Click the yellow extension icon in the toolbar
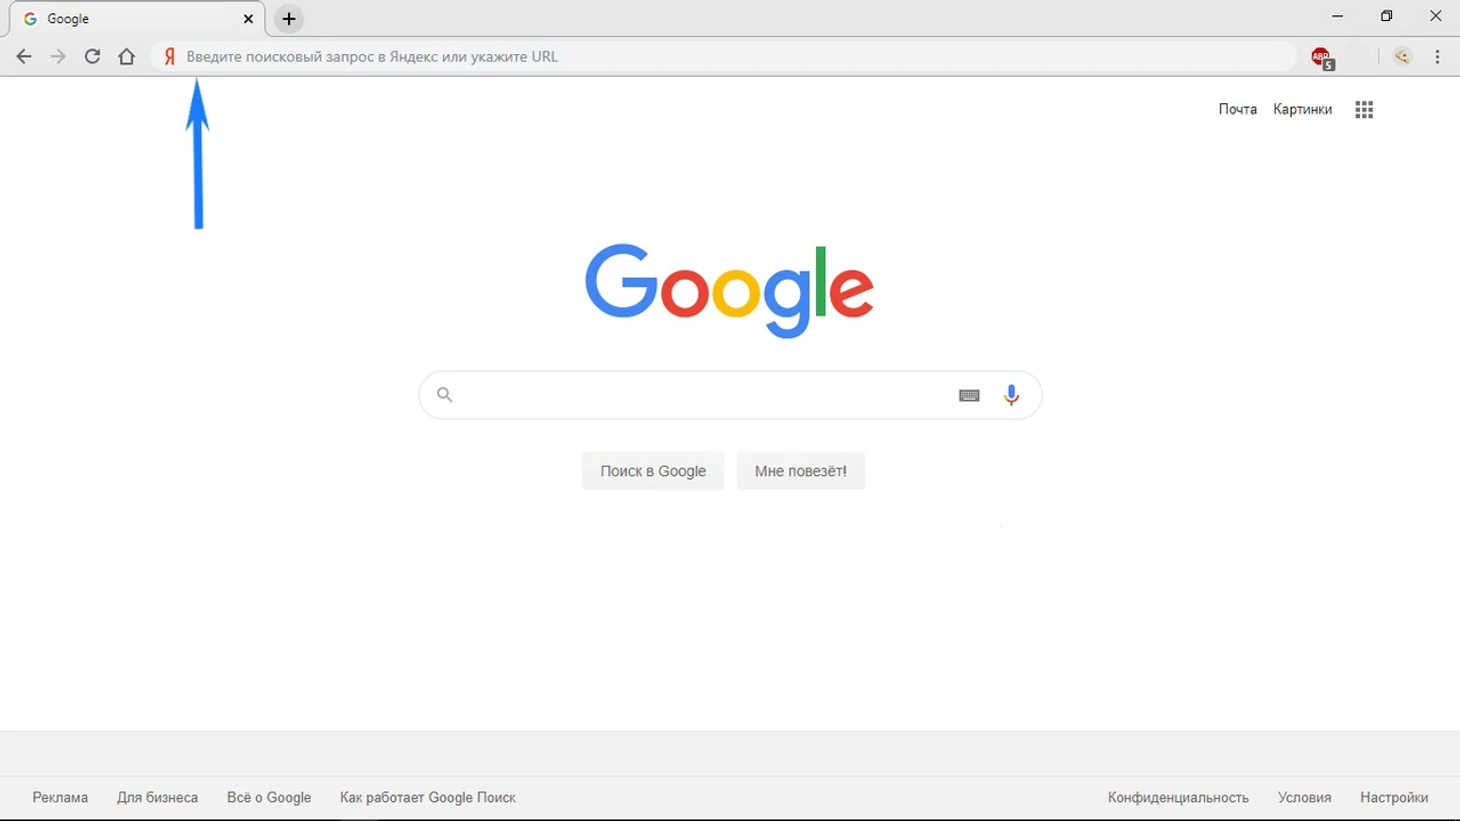The width and height of the screenshot is (1460, 821). pyautogui.click(x=1402, y=57)
